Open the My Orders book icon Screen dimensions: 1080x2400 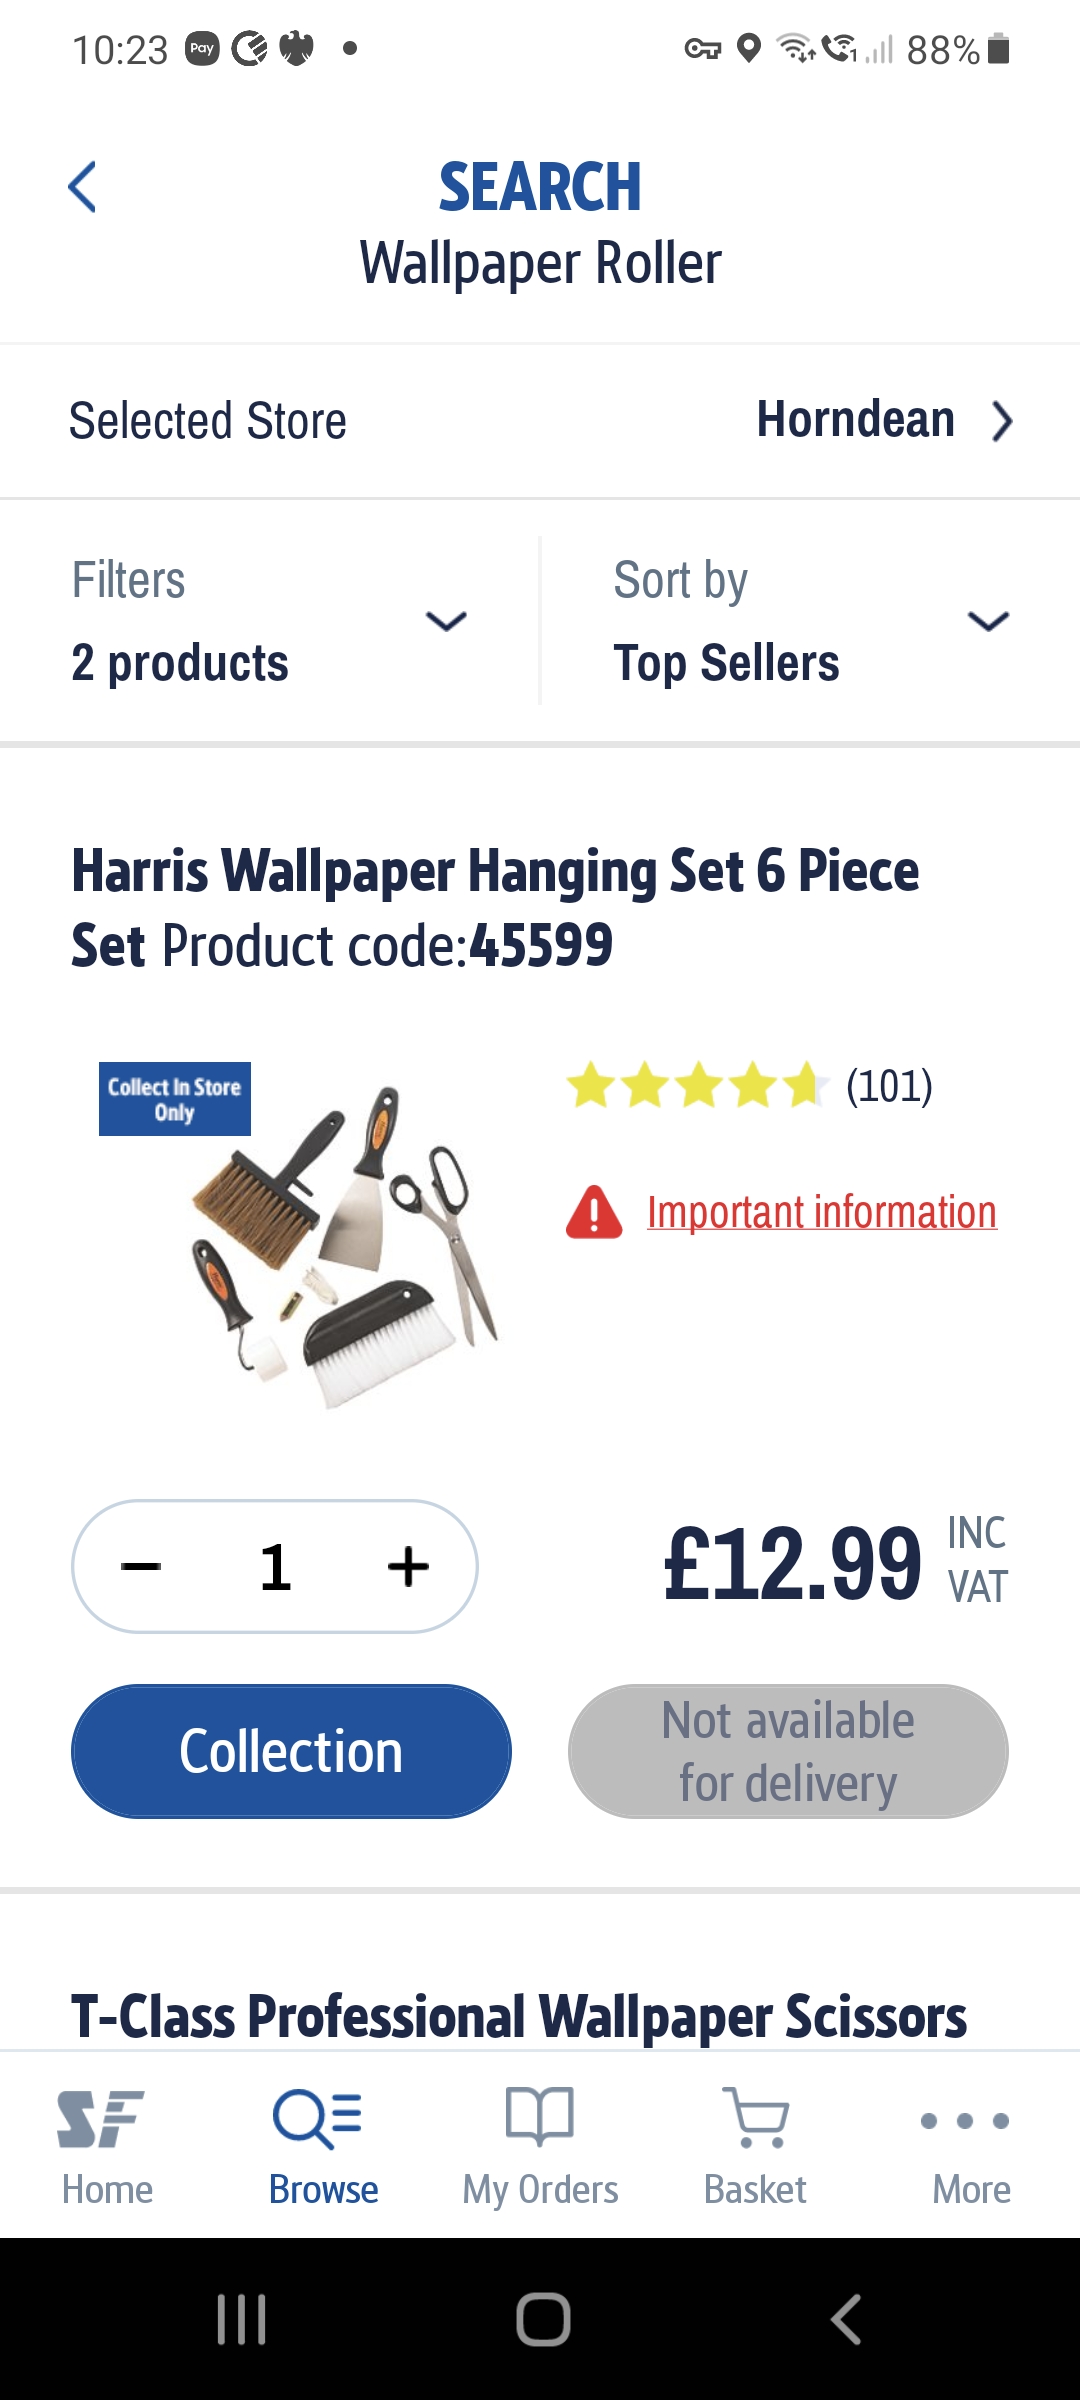click(x=540, y=2116)
